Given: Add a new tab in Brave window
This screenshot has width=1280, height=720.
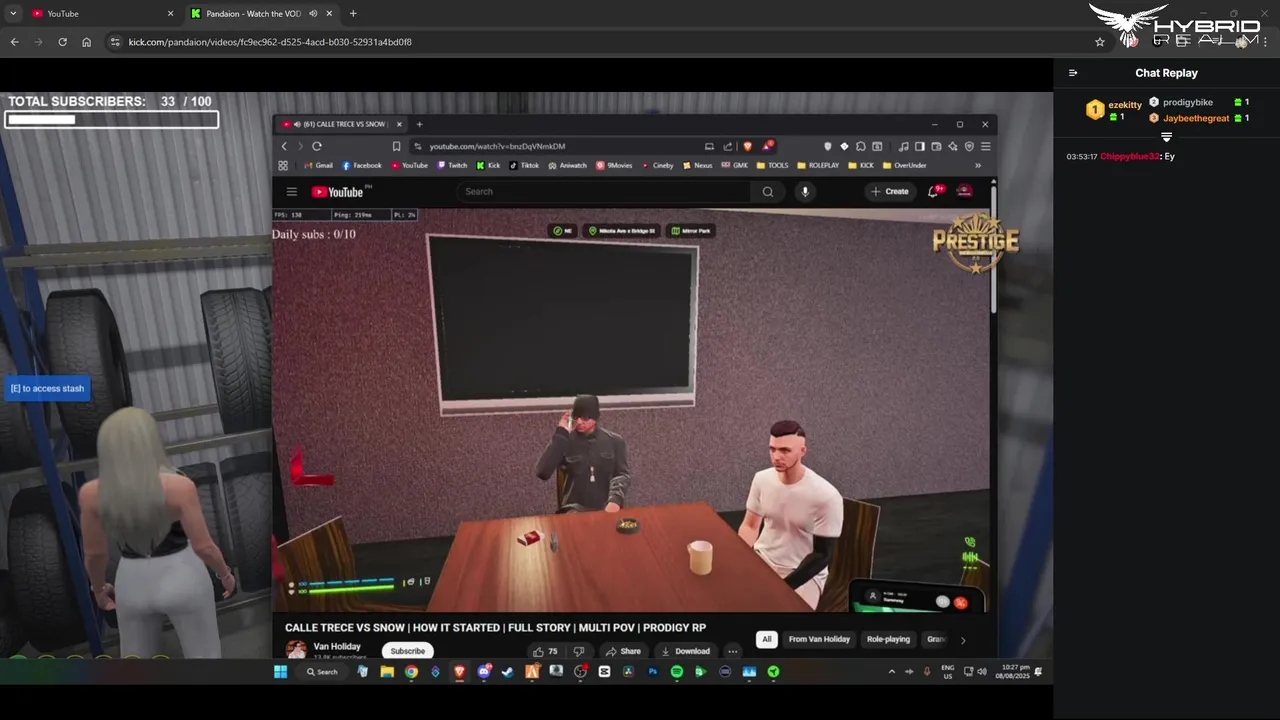Looking at the screenshot, I should (419, 124).
